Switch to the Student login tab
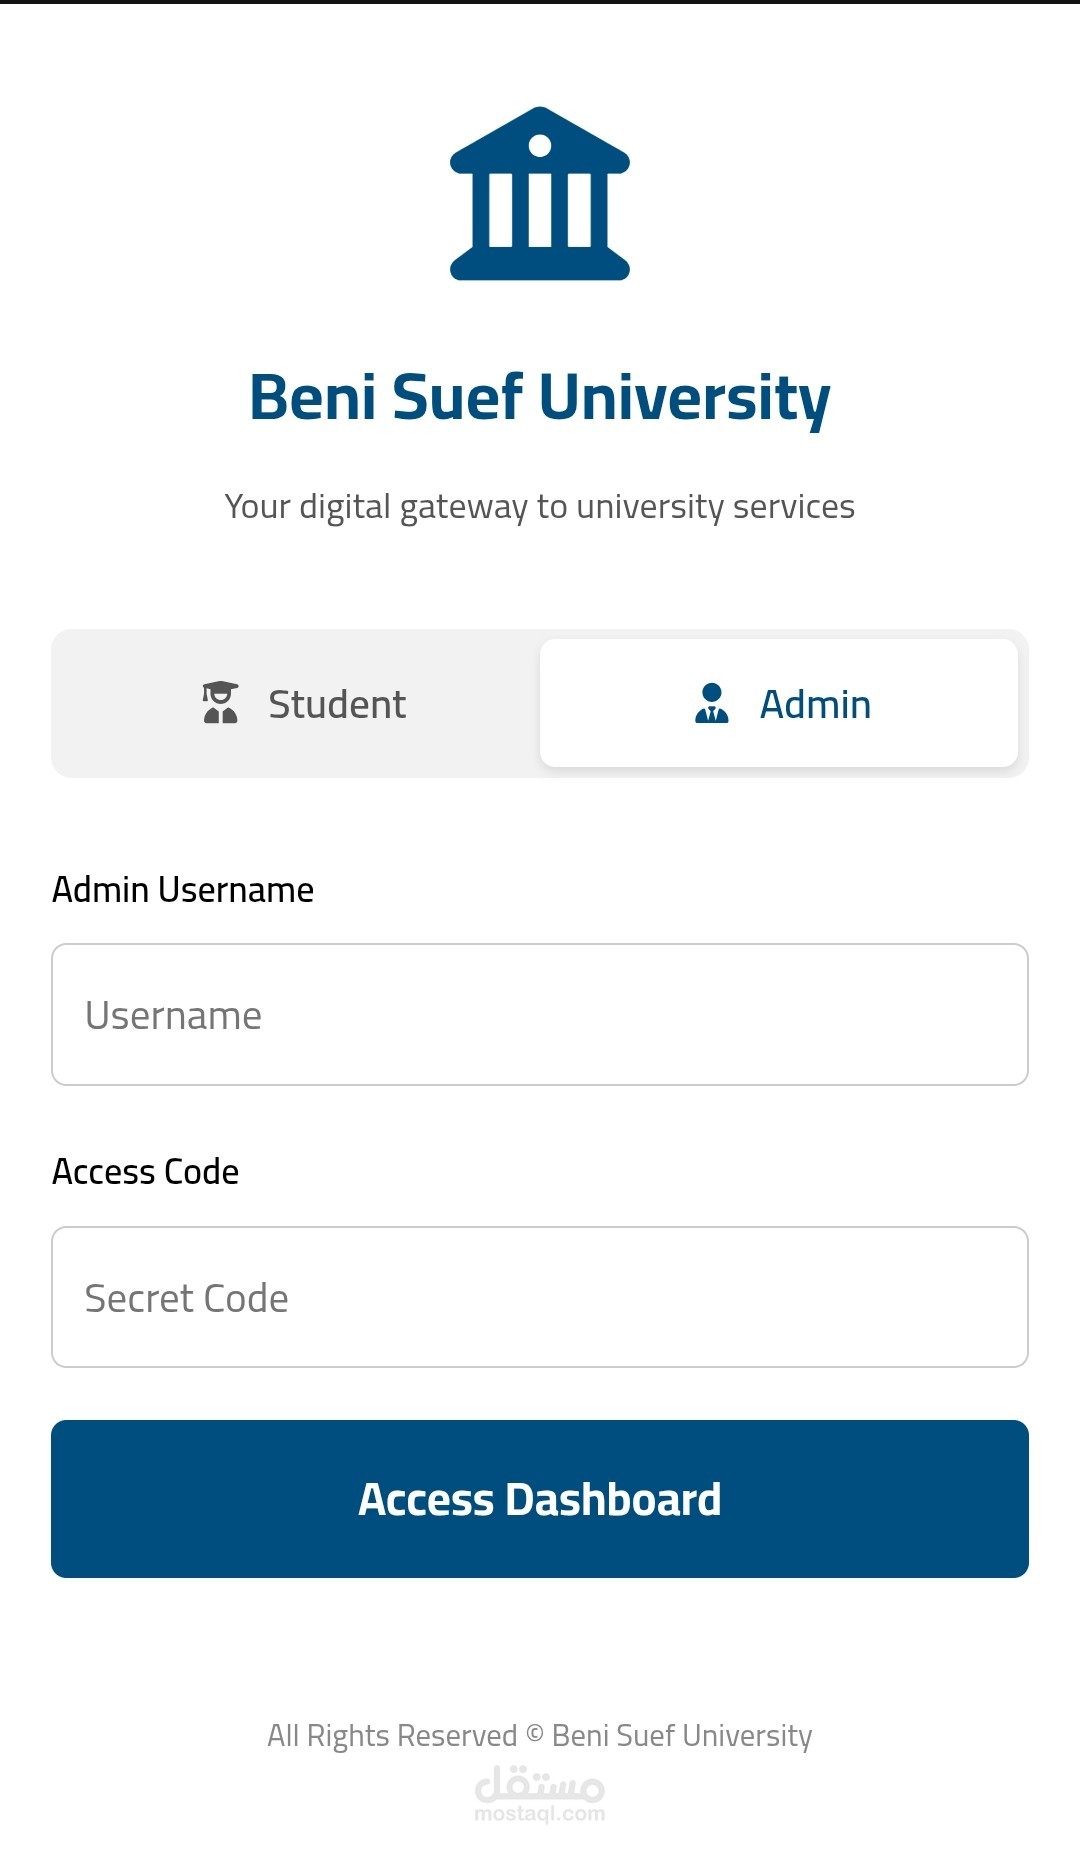This screenshot has height=1862, width=1080. (x=296, y=704)
